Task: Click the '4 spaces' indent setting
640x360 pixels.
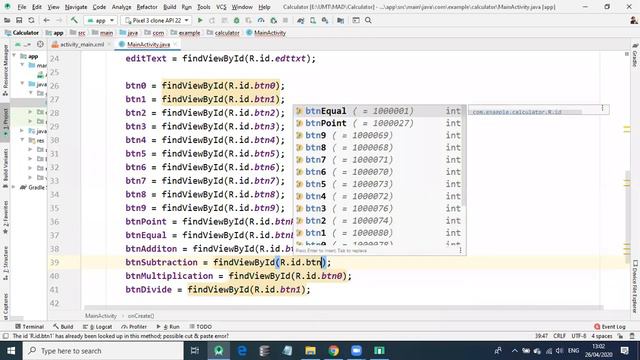Action: click(602, 336)
